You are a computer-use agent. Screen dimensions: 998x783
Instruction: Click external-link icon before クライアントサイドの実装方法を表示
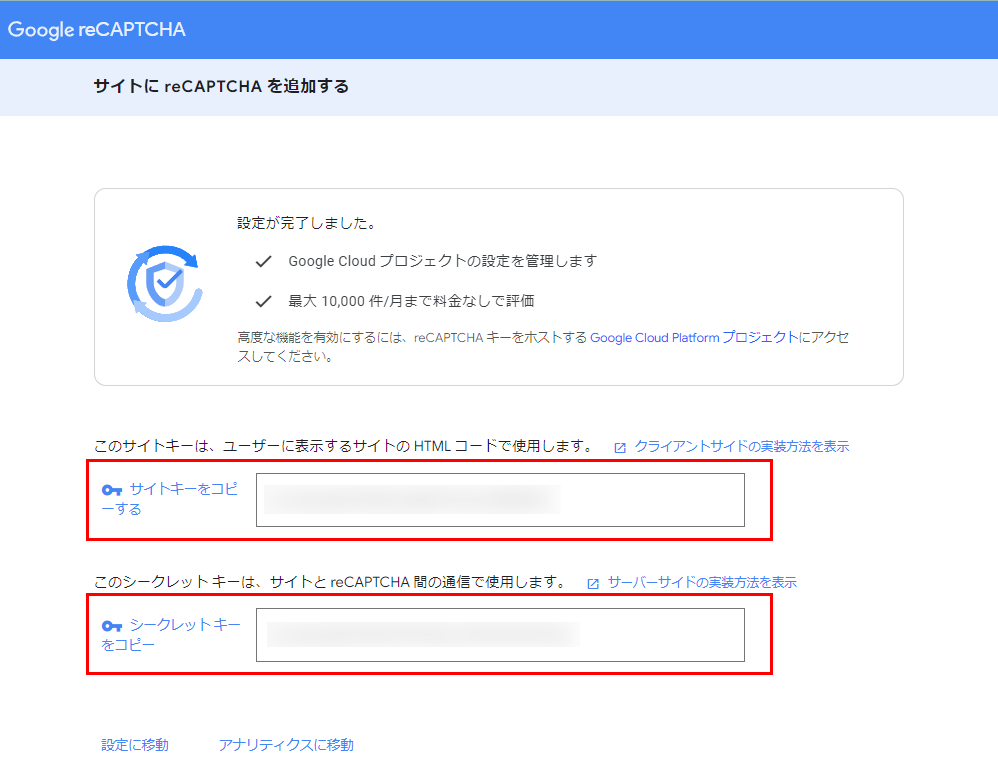coord(620,448)
